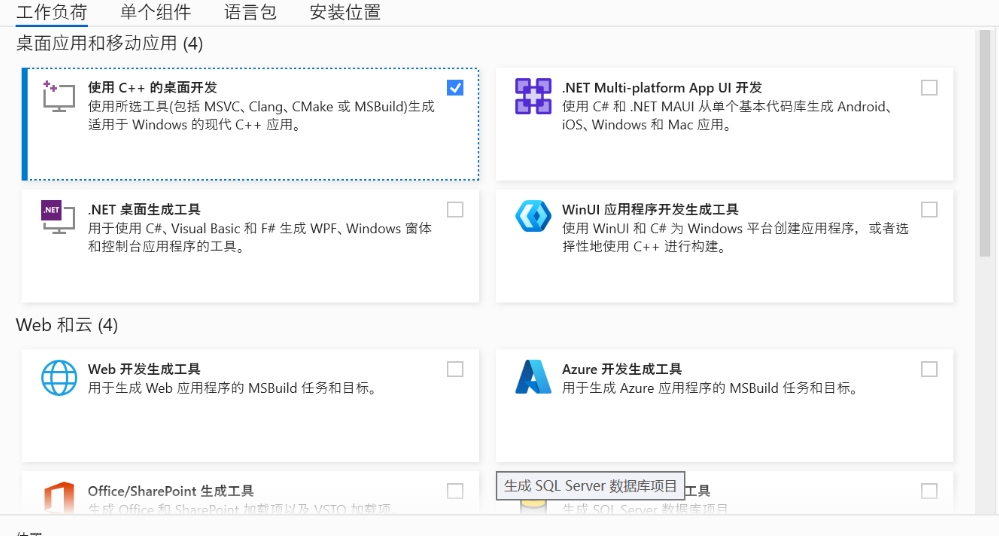999x536 pixels.
Task: Check the SQL Server data tools checkbox at bottom right
Action: click(x=929, y=491)
